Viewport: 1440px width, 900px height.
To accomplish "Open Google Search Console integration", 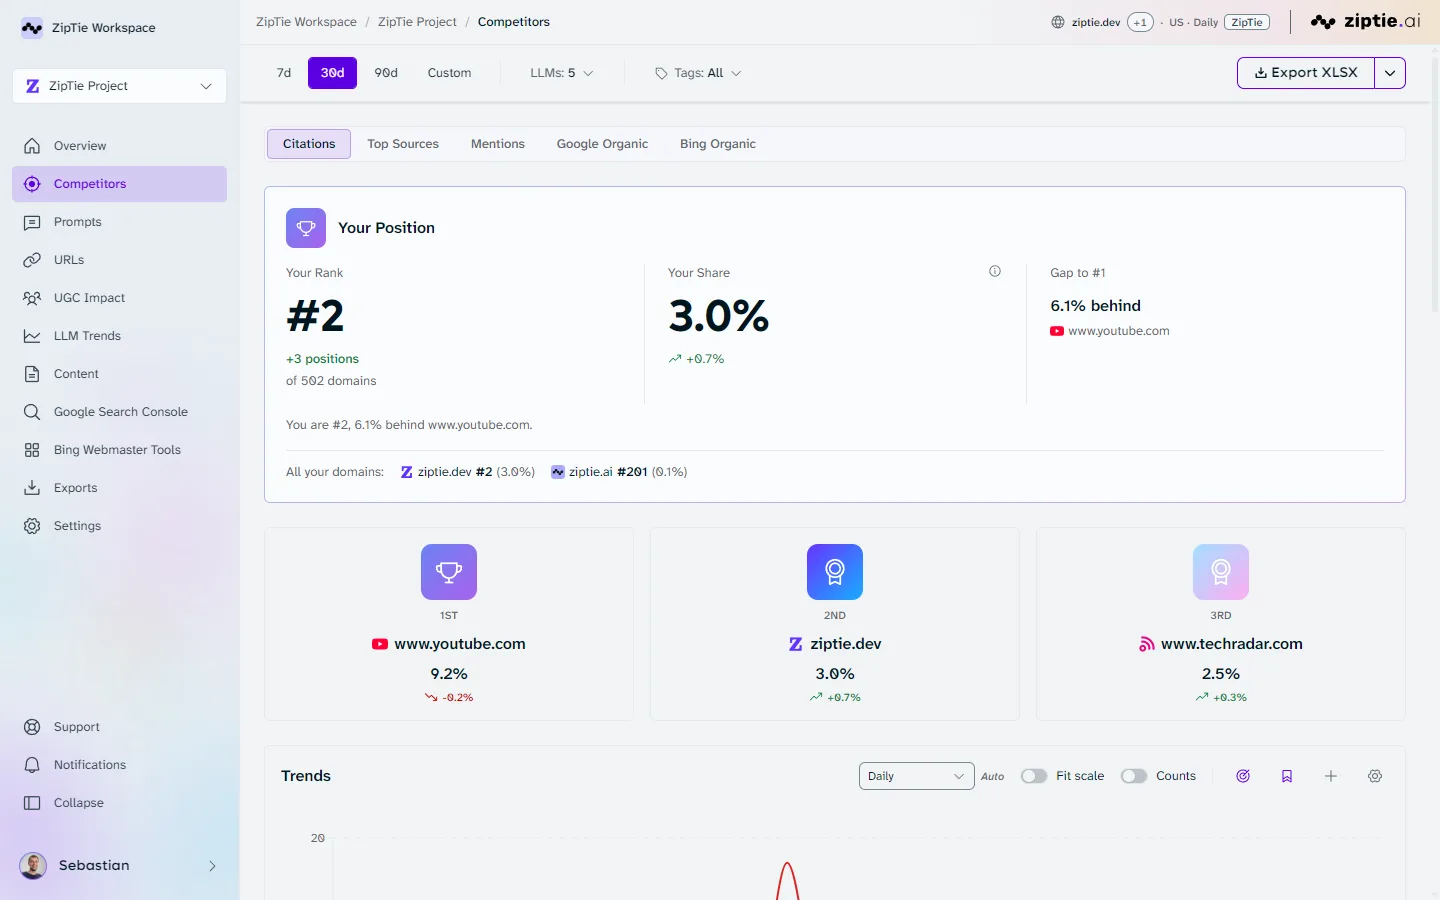I will point(119,412).
